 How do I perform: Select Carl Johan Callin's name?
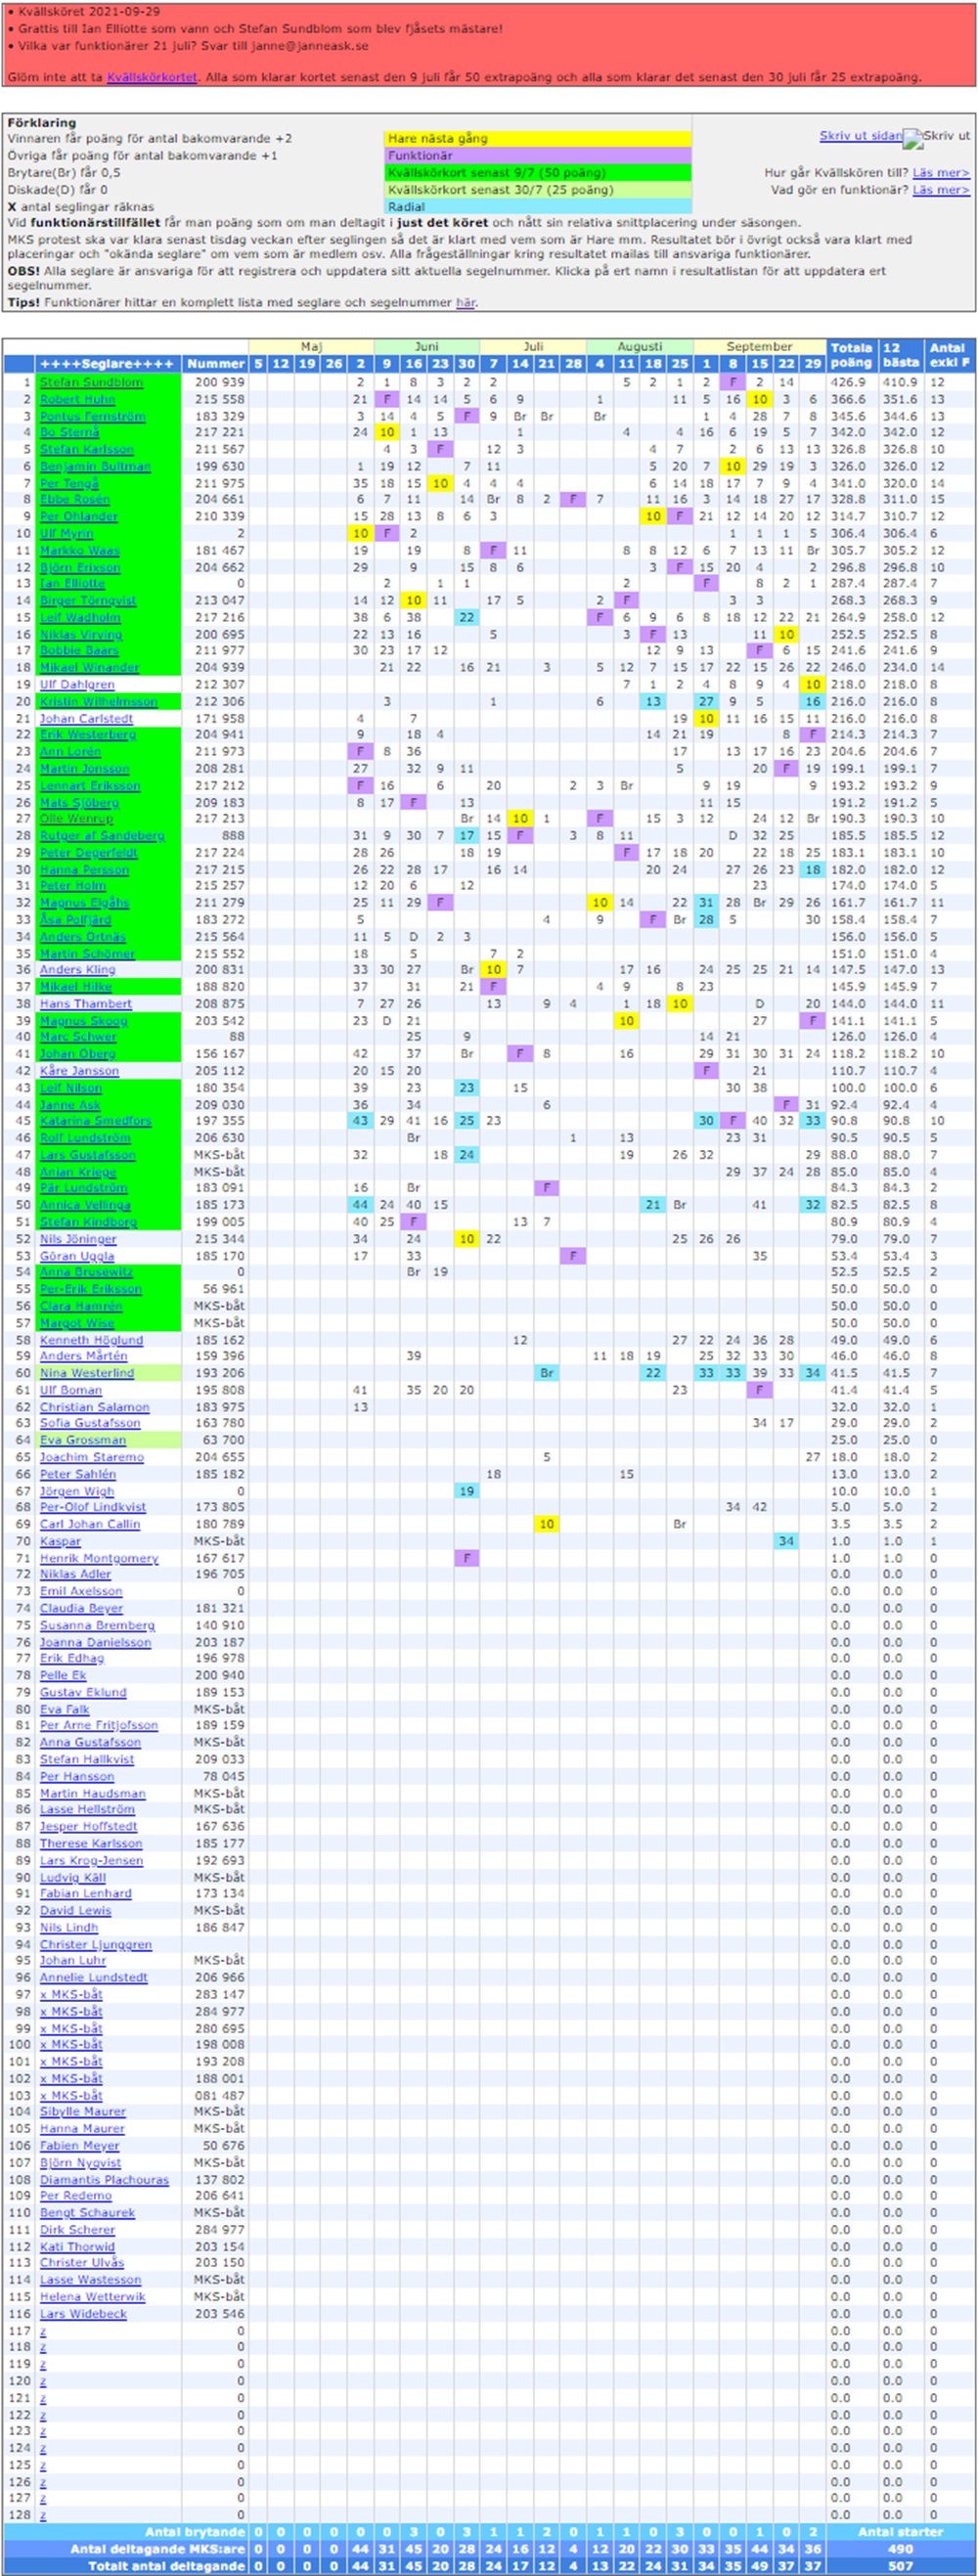[90, 1524]
